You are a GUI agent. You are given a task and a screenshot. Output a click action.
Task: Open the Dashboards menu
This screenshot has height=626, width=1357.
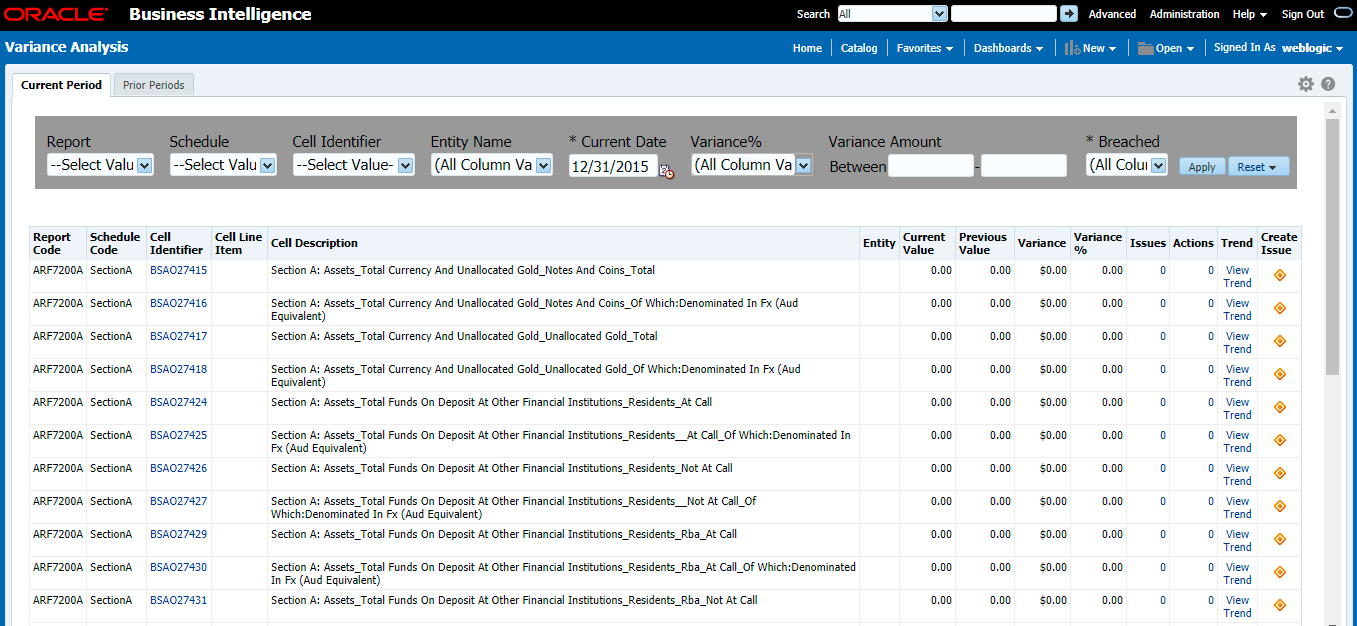pos(1008,47)
